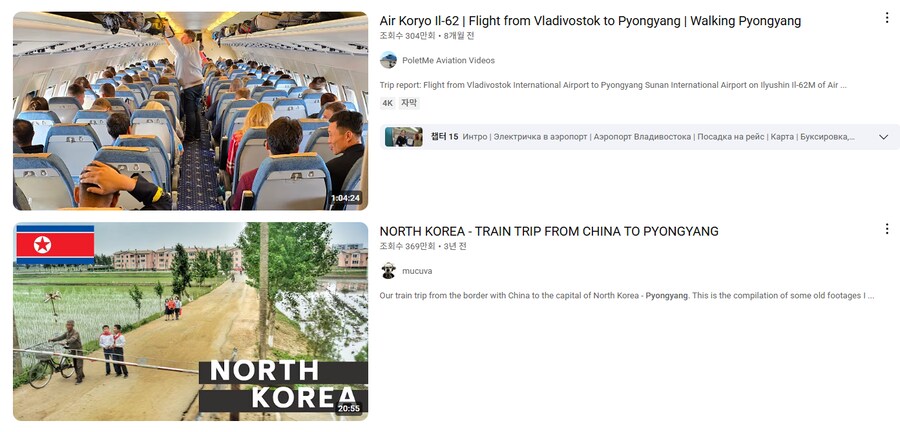Image resolution: width=900 pixels, height=432 pixels.
Task: Click the 20:55 duration badge
Action: (x=349, y=408)
